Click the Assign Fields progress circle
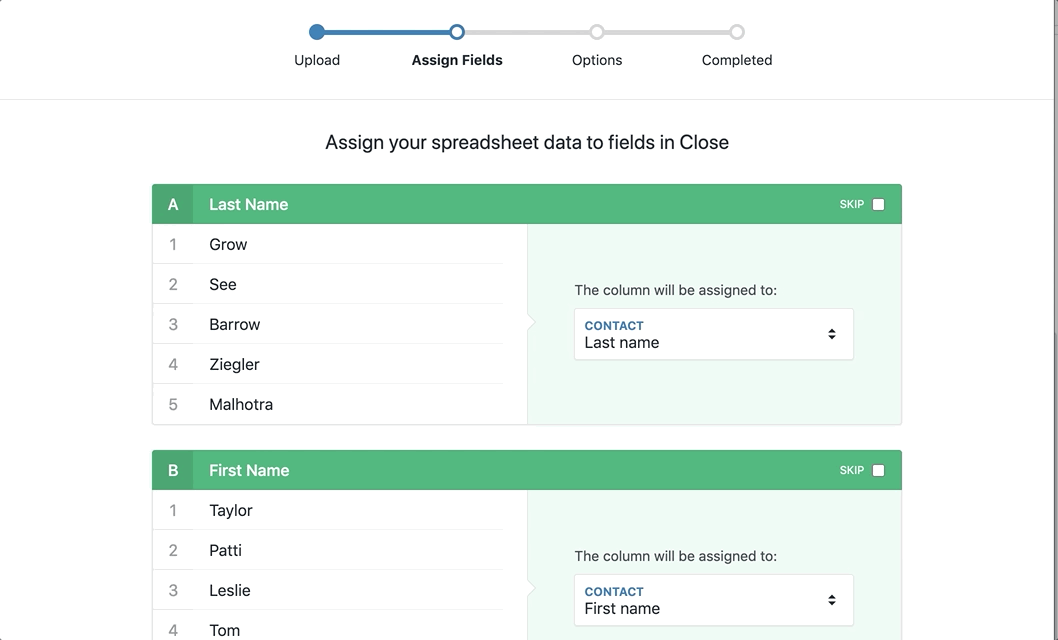 coord(457,32)
